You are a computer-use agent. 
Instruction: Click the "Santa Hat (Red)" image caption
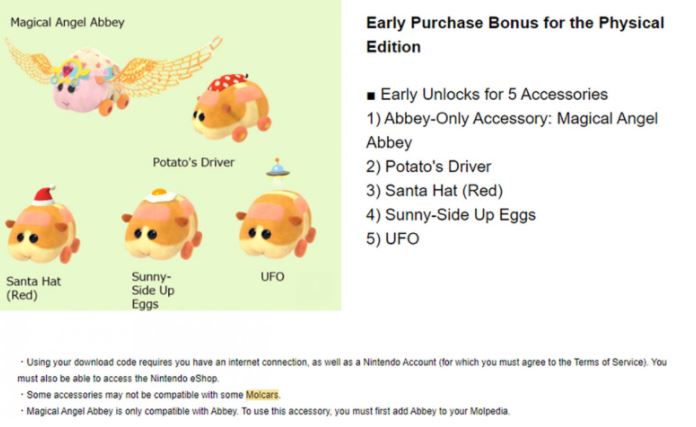pos(33,287)
